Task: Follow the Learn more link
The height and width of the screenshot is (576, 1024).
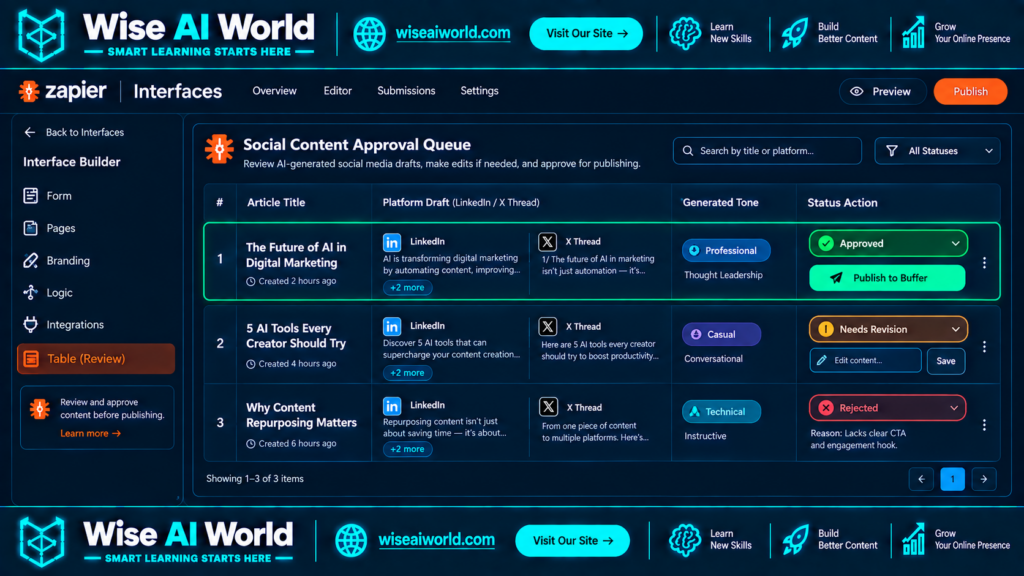Action: point(90,433)
